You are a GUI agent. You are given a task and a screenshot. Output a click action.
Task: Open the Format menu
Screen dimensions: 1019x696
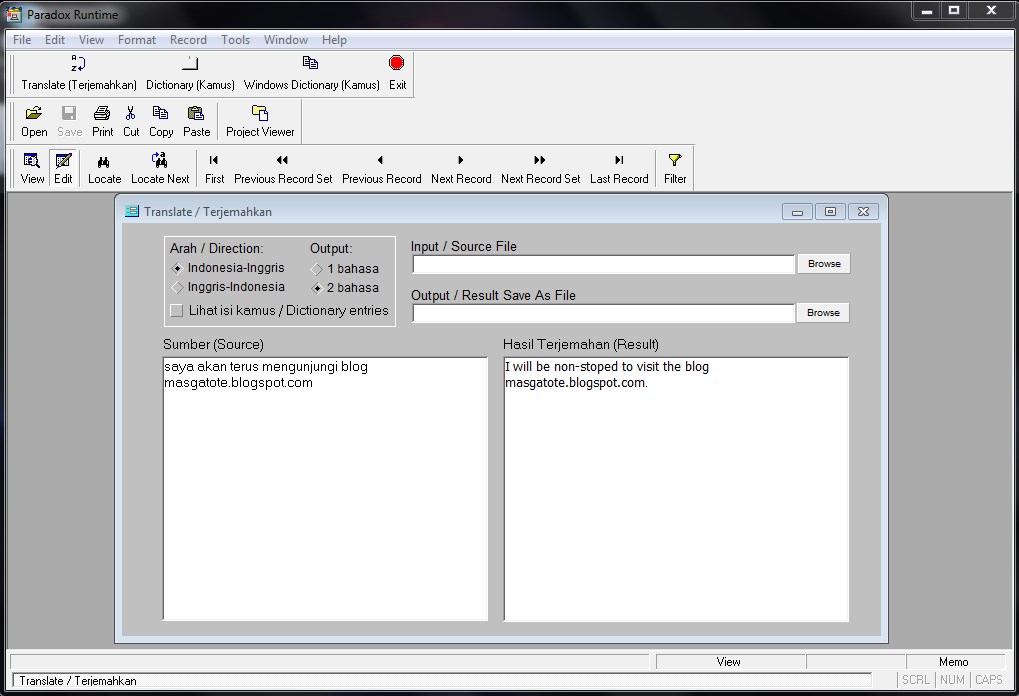(x=136, y=40)
